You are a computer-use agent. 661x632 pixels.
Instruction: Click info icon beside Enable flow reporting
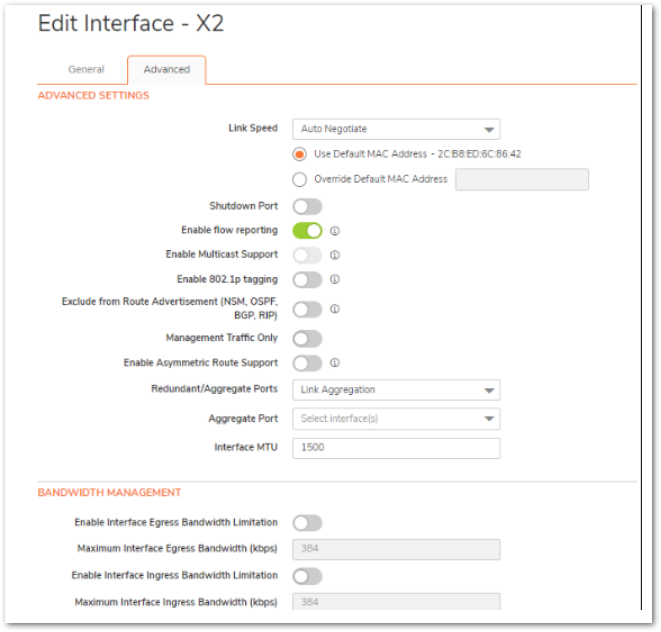coord(334,231)
